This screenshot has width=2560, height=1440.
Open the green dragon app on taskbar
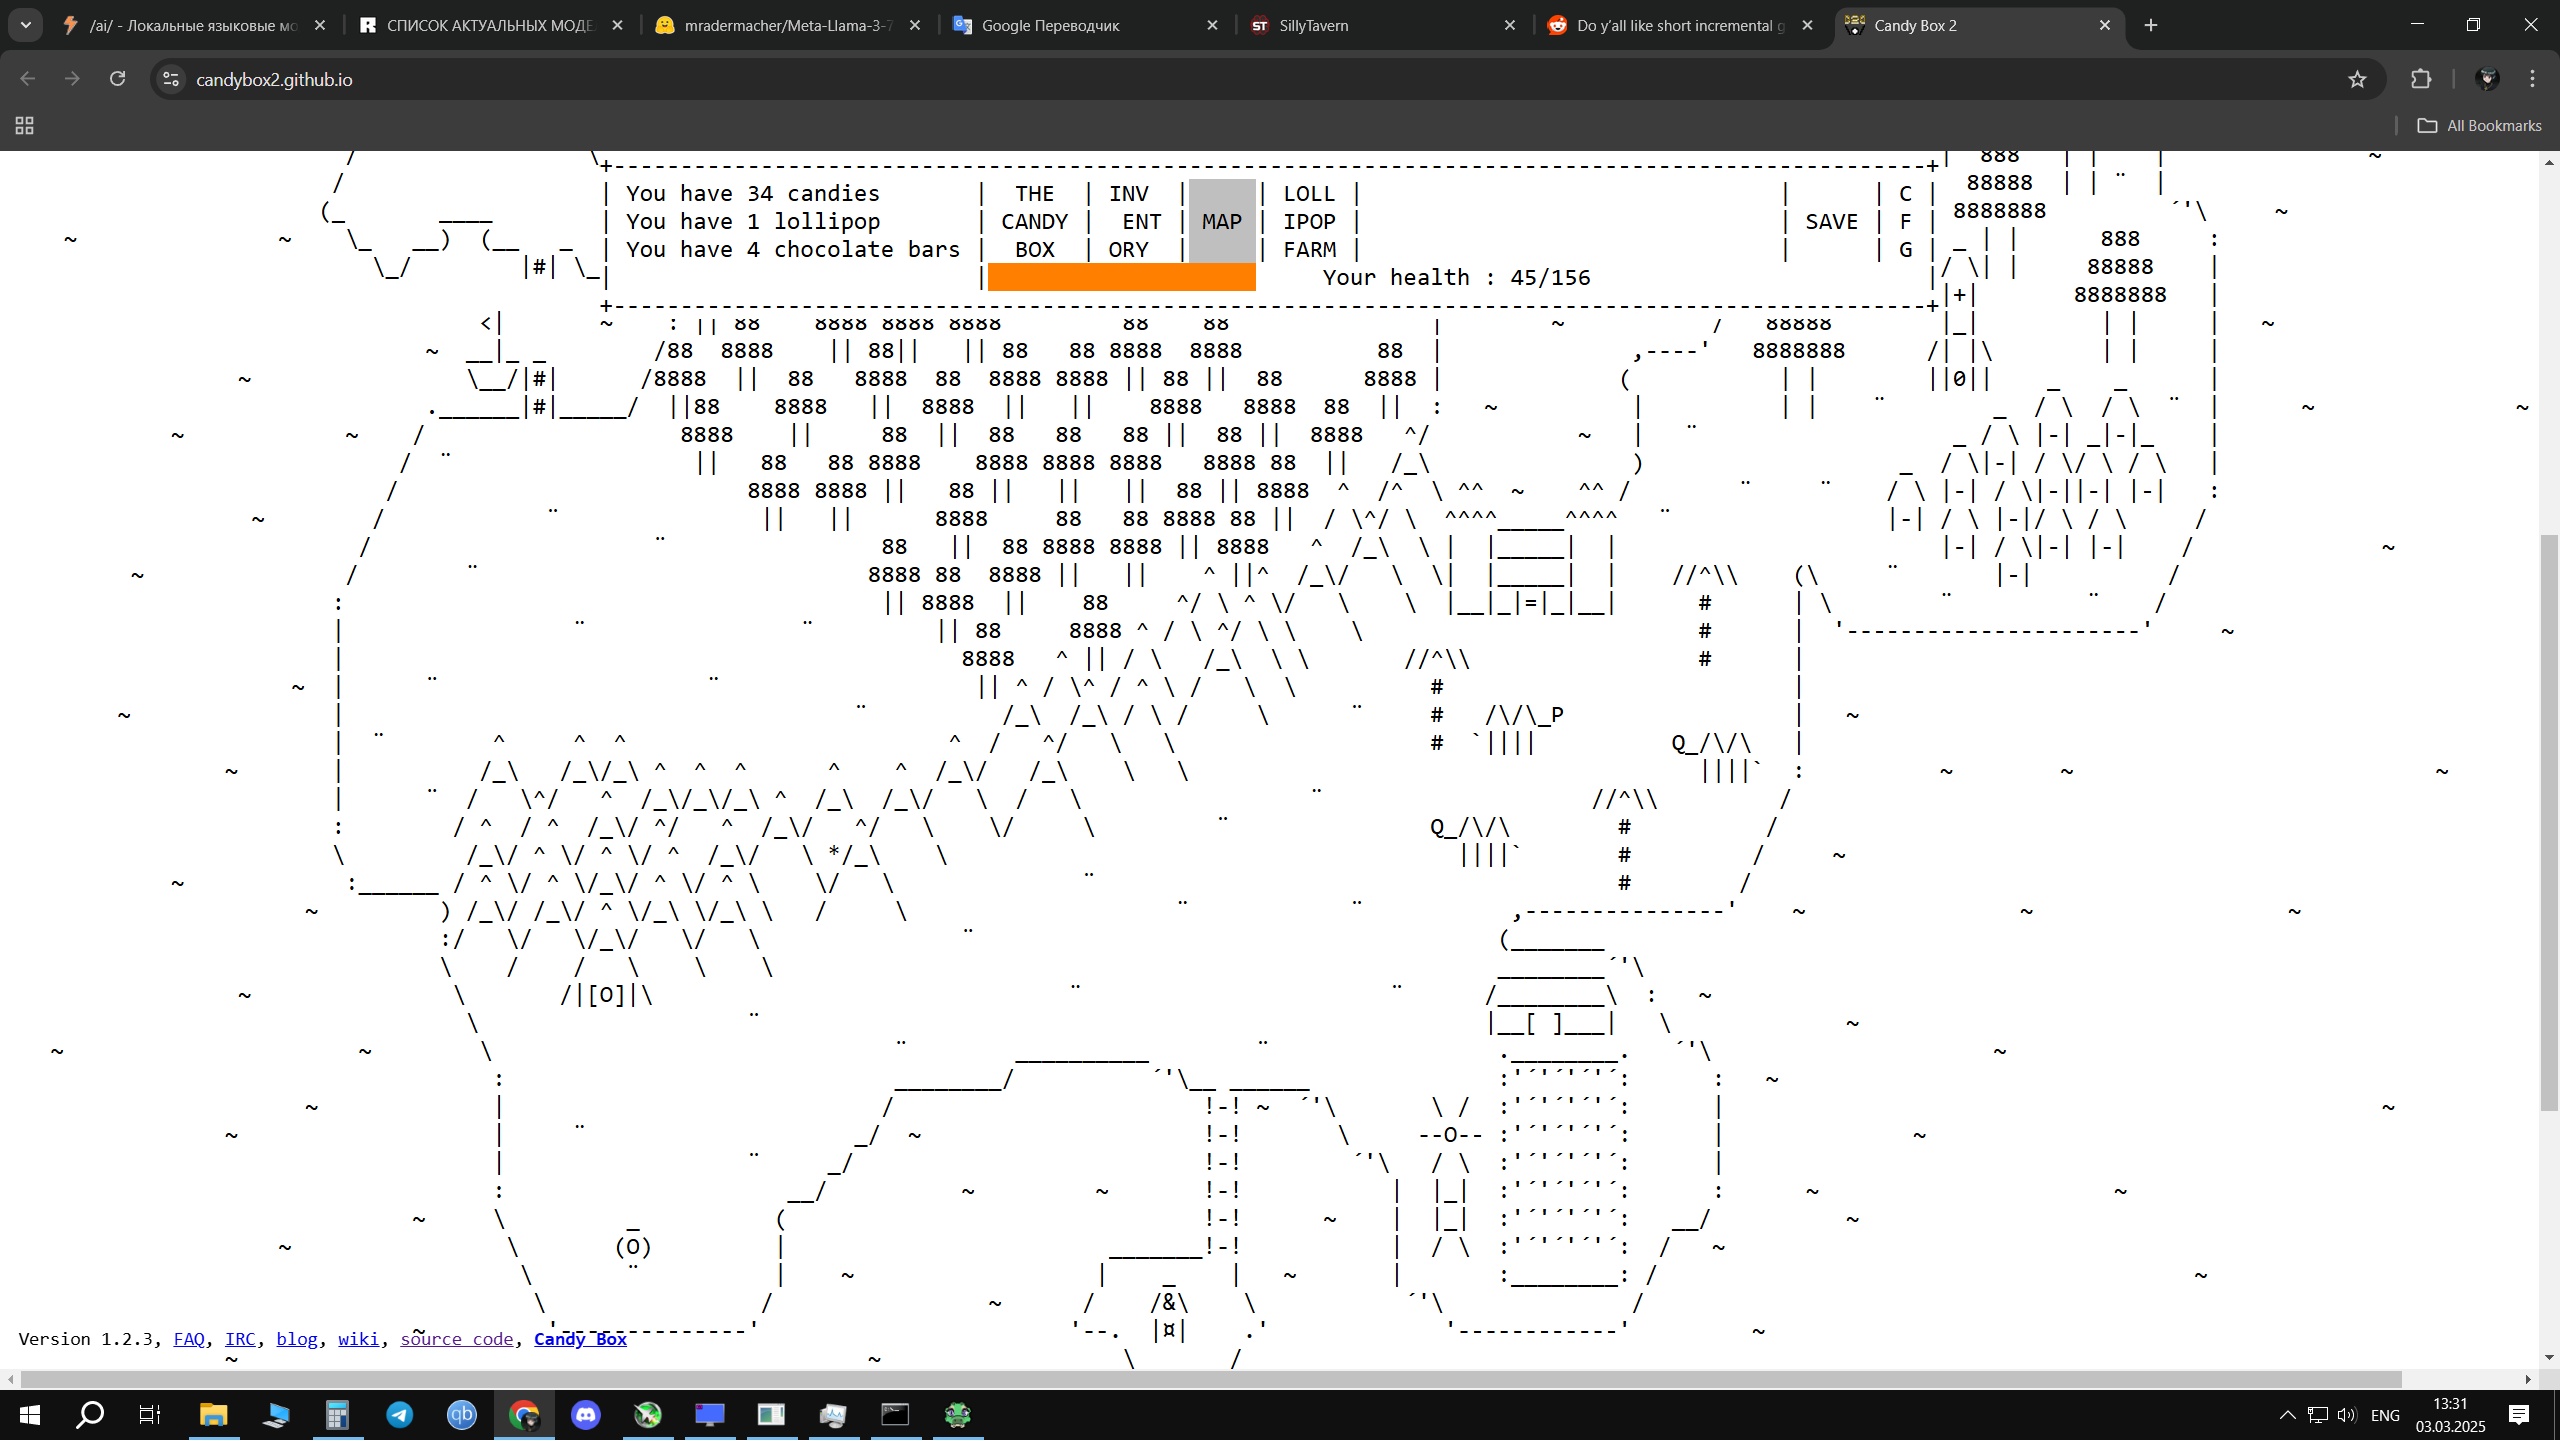pos(958,1415)
